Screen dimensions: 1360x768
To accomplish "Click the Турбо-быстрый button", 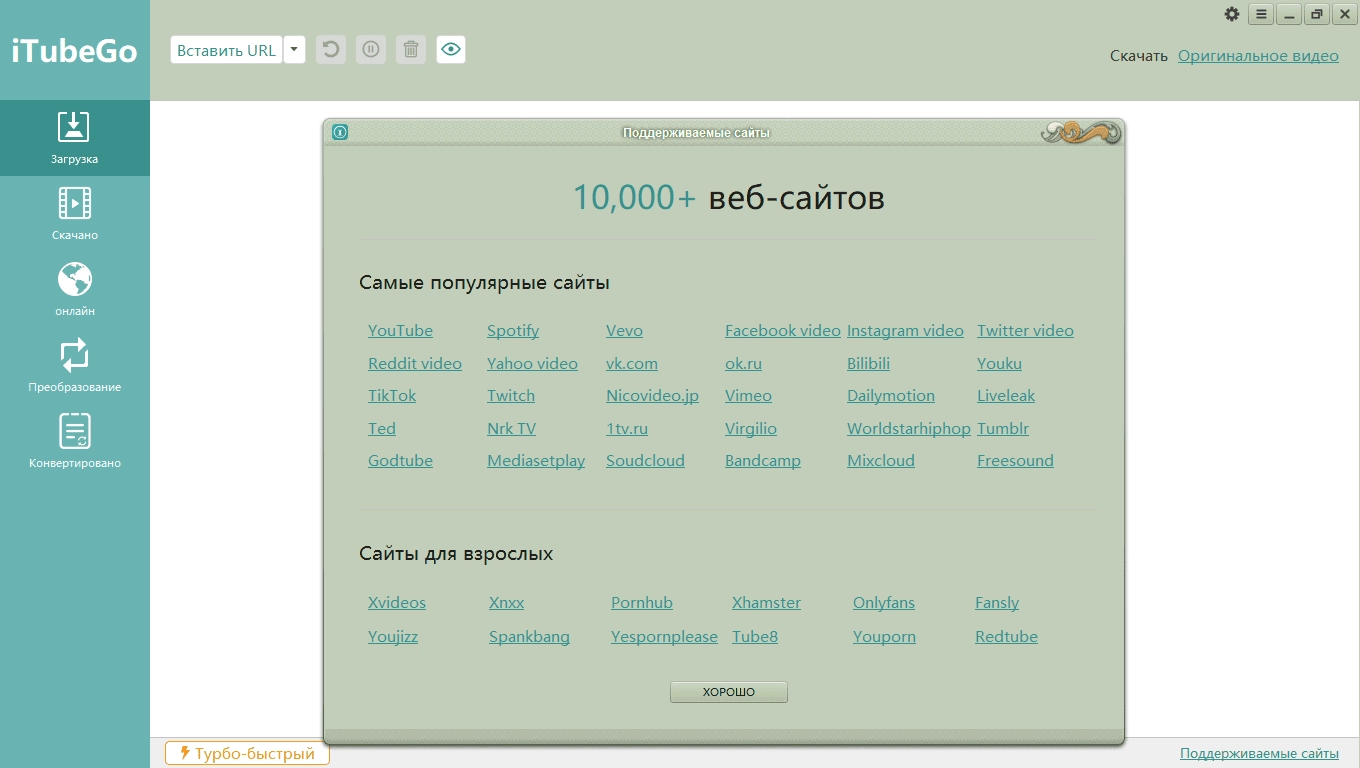I will (247, 754).
